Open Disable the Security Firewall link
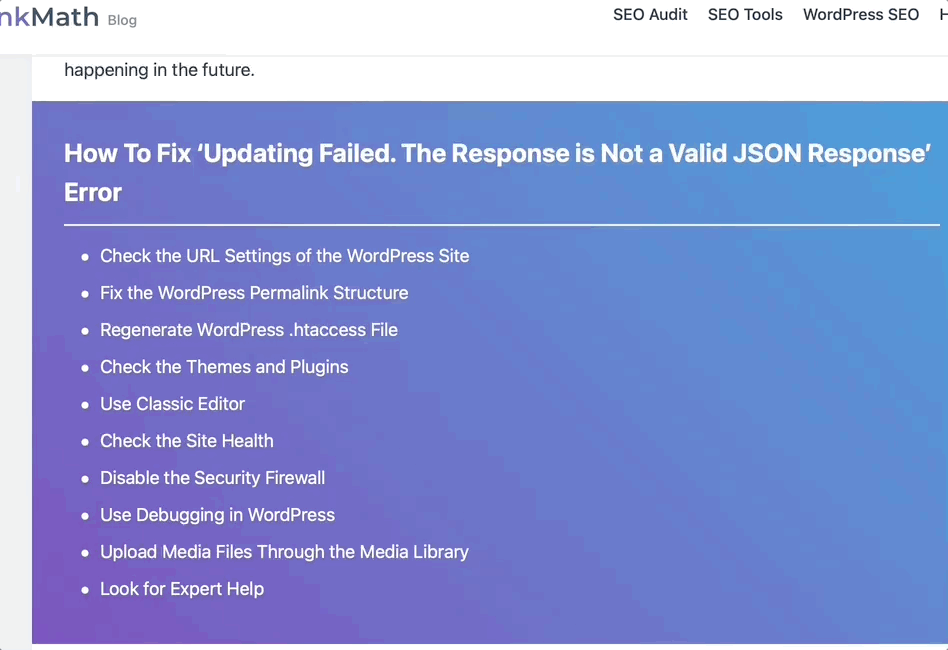The width and height of the screenshot is (948, 650). 213,478
